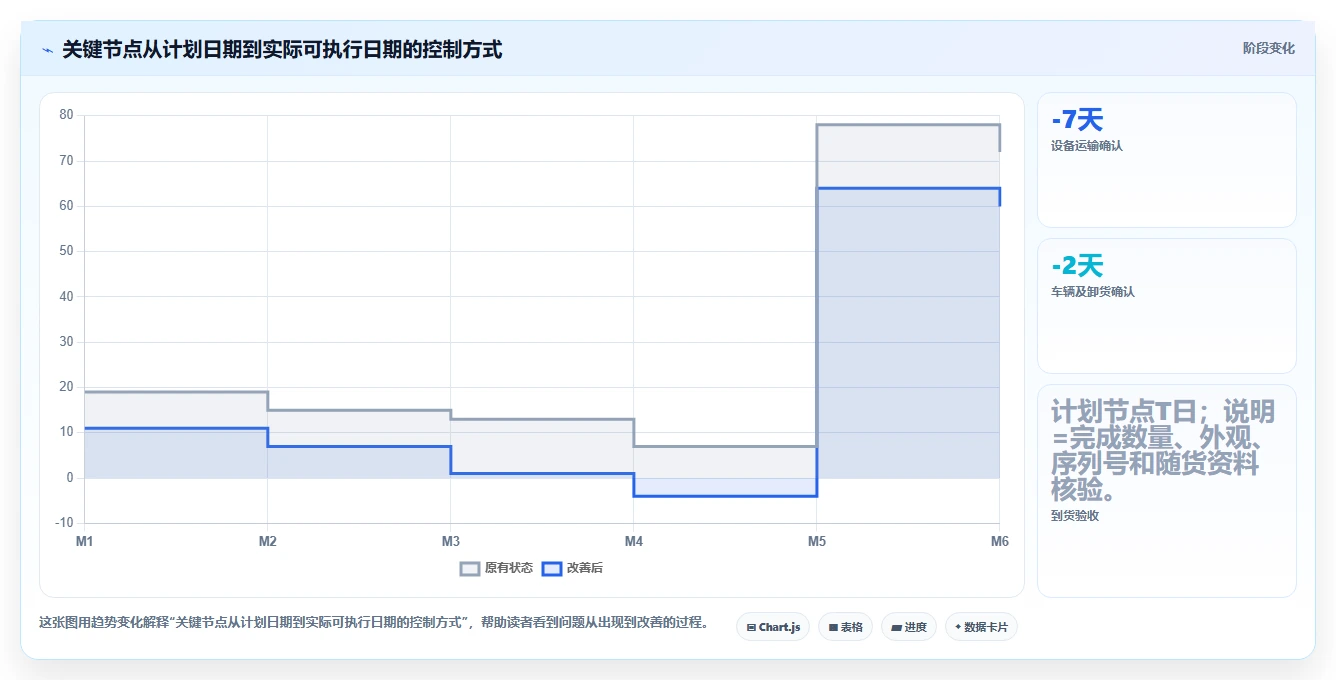Click the M2 axis label

267,541
